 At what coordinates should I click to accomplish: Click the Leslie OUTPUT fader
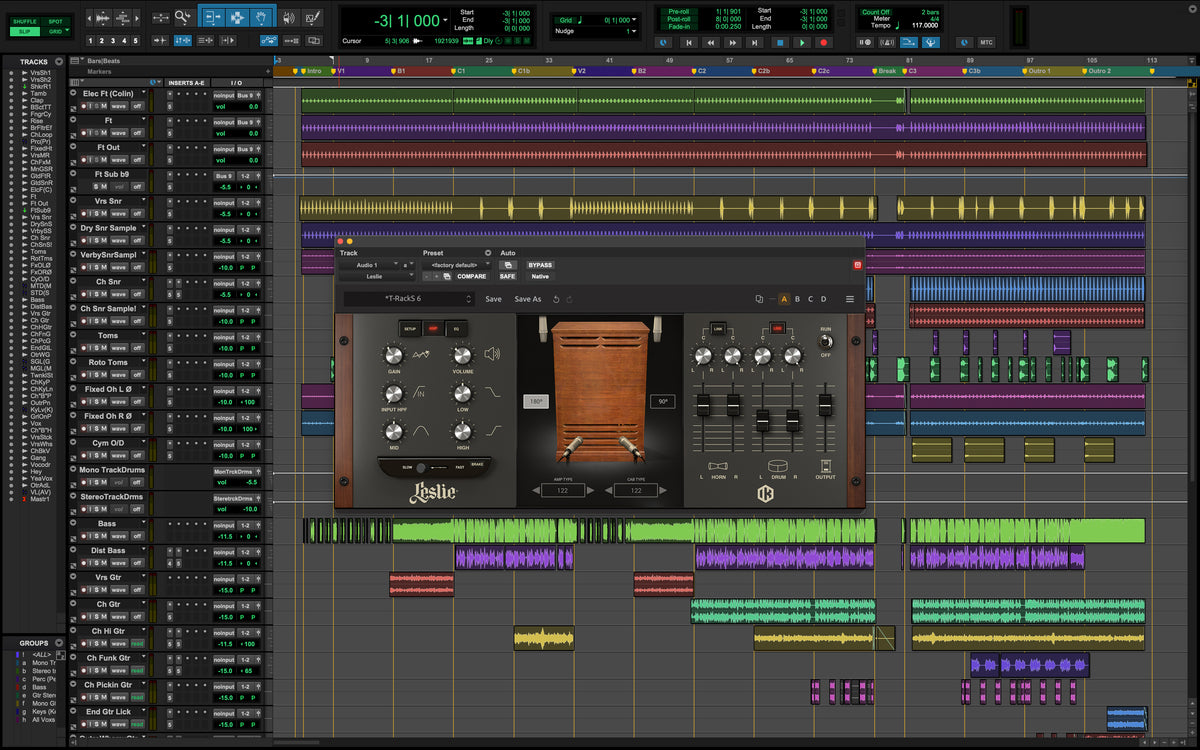(x=825, y=405)
